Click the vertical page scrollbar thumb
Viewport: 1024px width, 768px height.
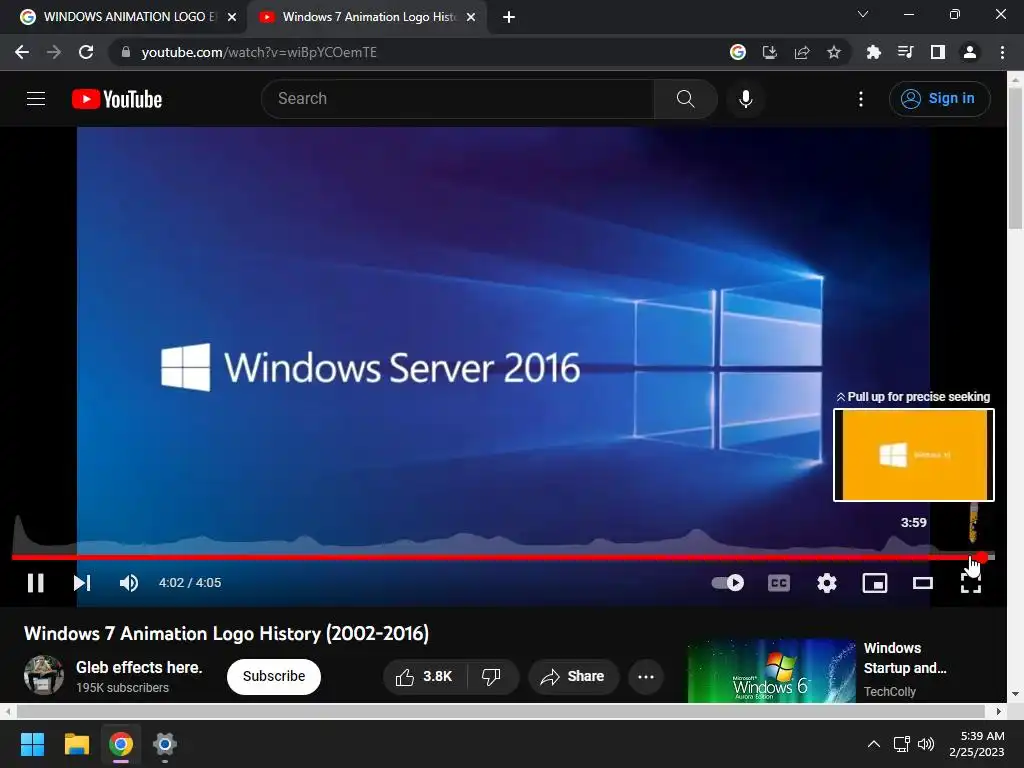pos(1015,158)
